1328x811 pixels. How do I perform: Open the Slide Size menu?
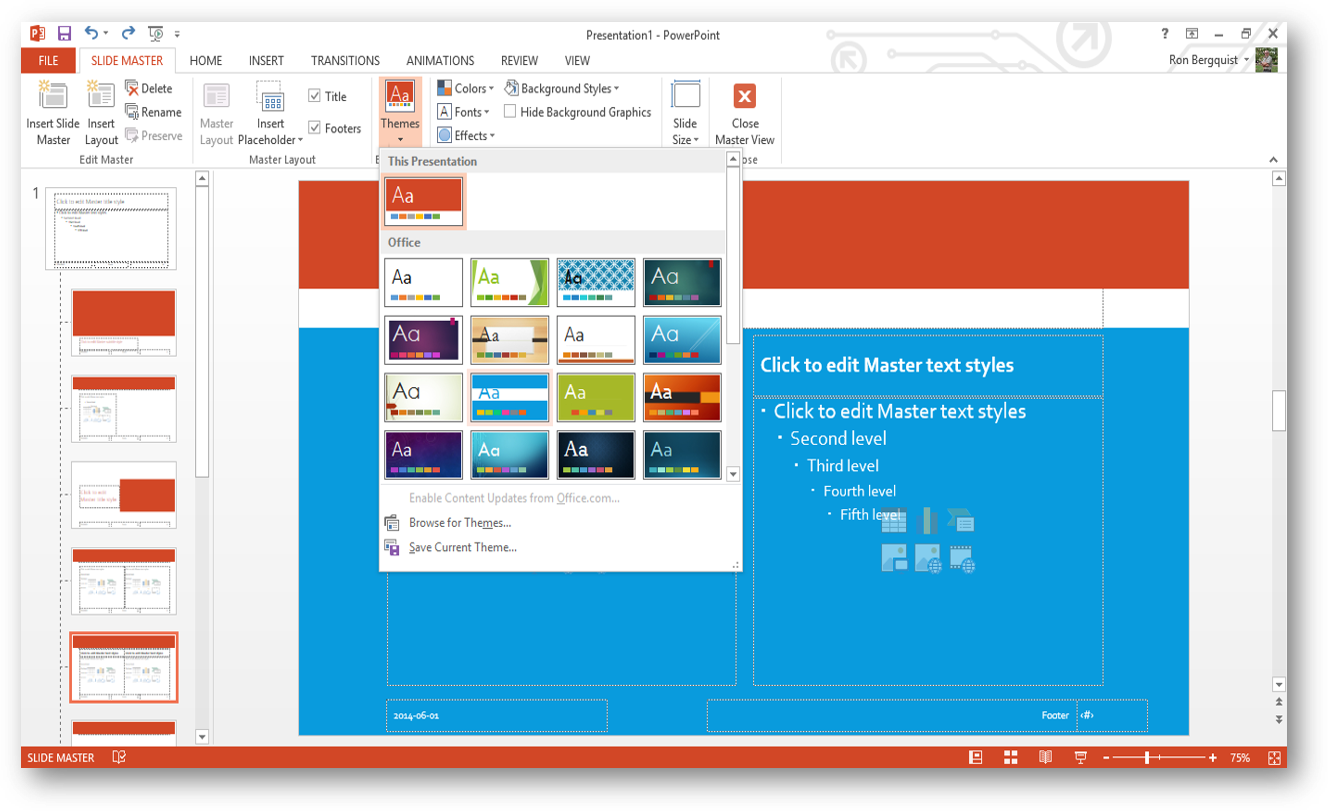[x=685, y=114]
